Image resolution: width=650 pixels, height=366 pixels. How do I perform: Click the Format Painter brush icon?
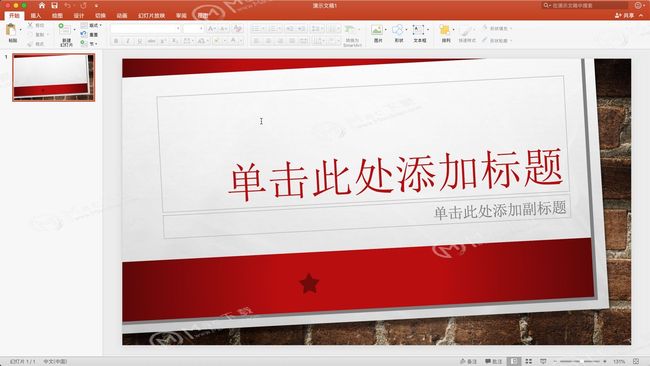(30, 44)
